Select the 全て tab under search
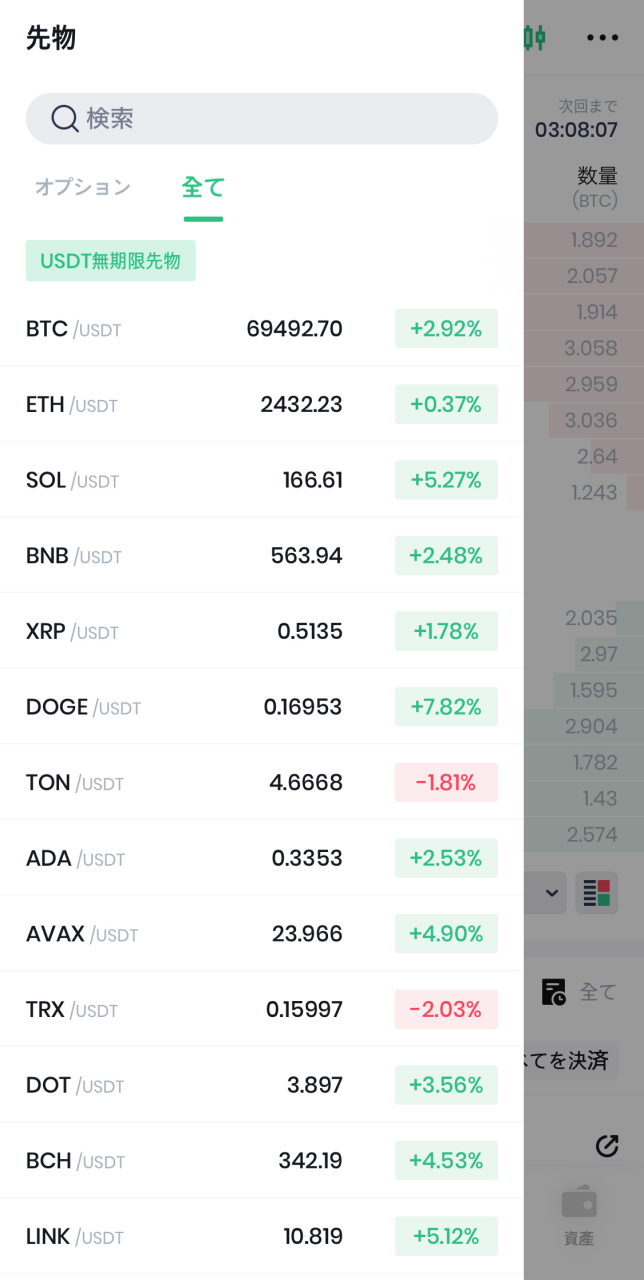 pyautogui.click(x=203, y=187)
